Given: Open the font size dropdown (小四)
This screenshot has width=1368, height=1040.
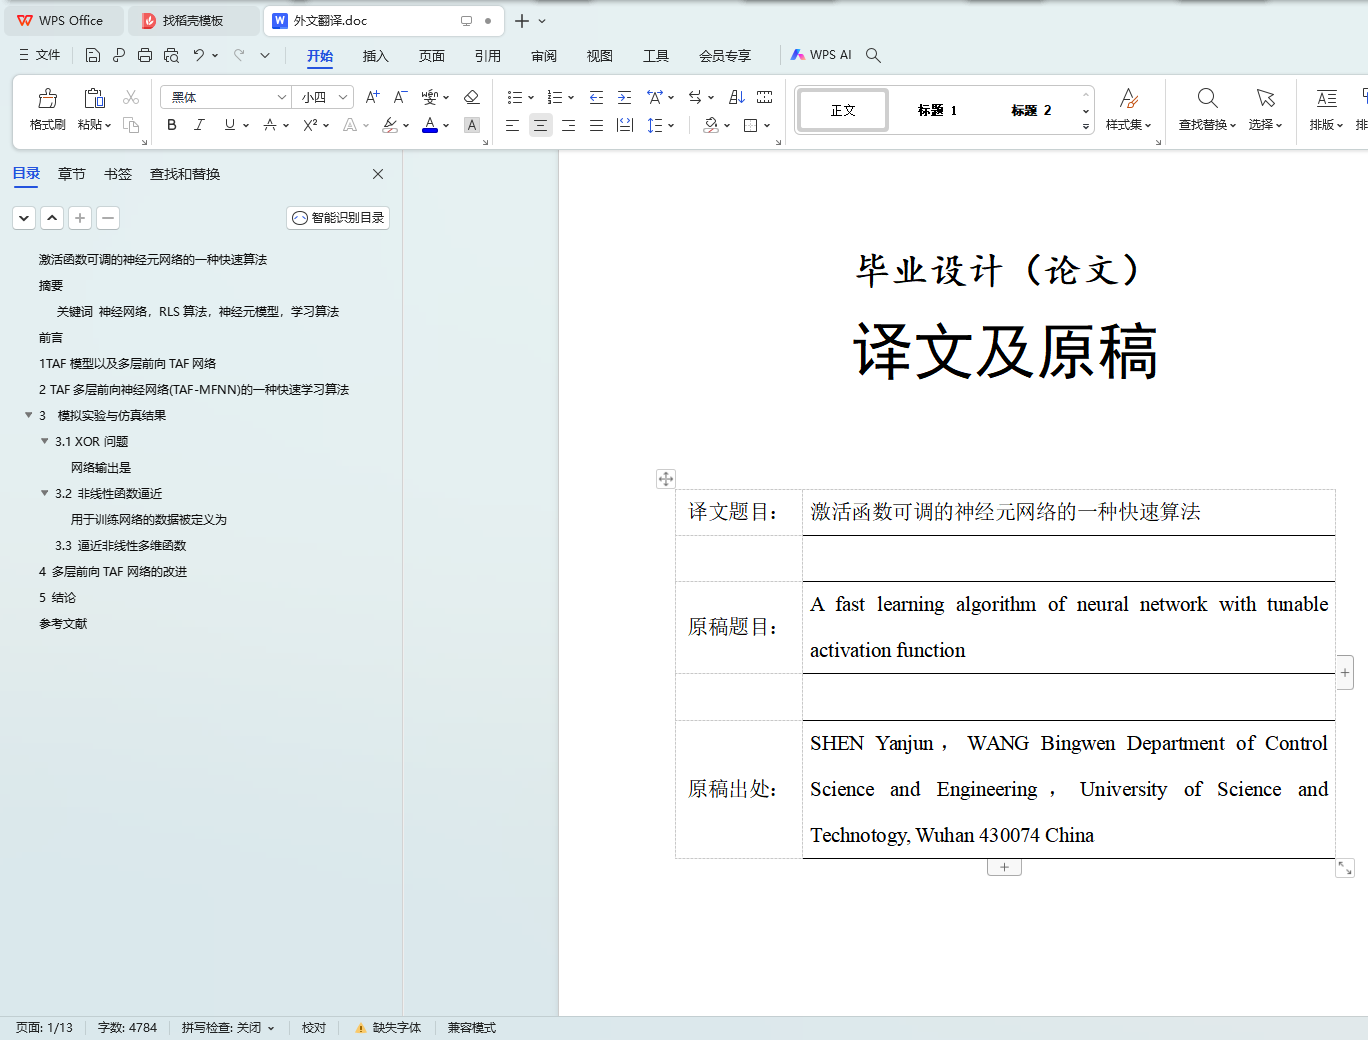Looking at the screenshot, I should click(x=343, y=97).
